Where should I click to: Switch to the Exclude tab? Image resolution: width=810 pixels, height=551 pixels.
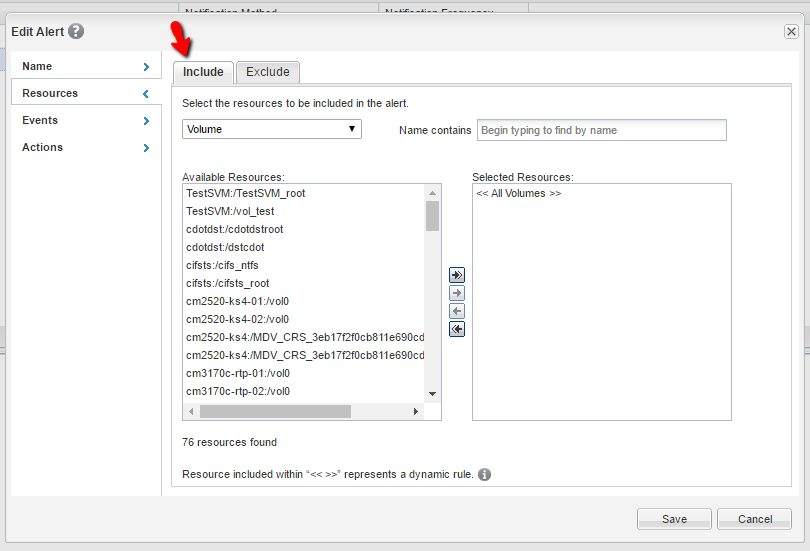pos(268,72)
